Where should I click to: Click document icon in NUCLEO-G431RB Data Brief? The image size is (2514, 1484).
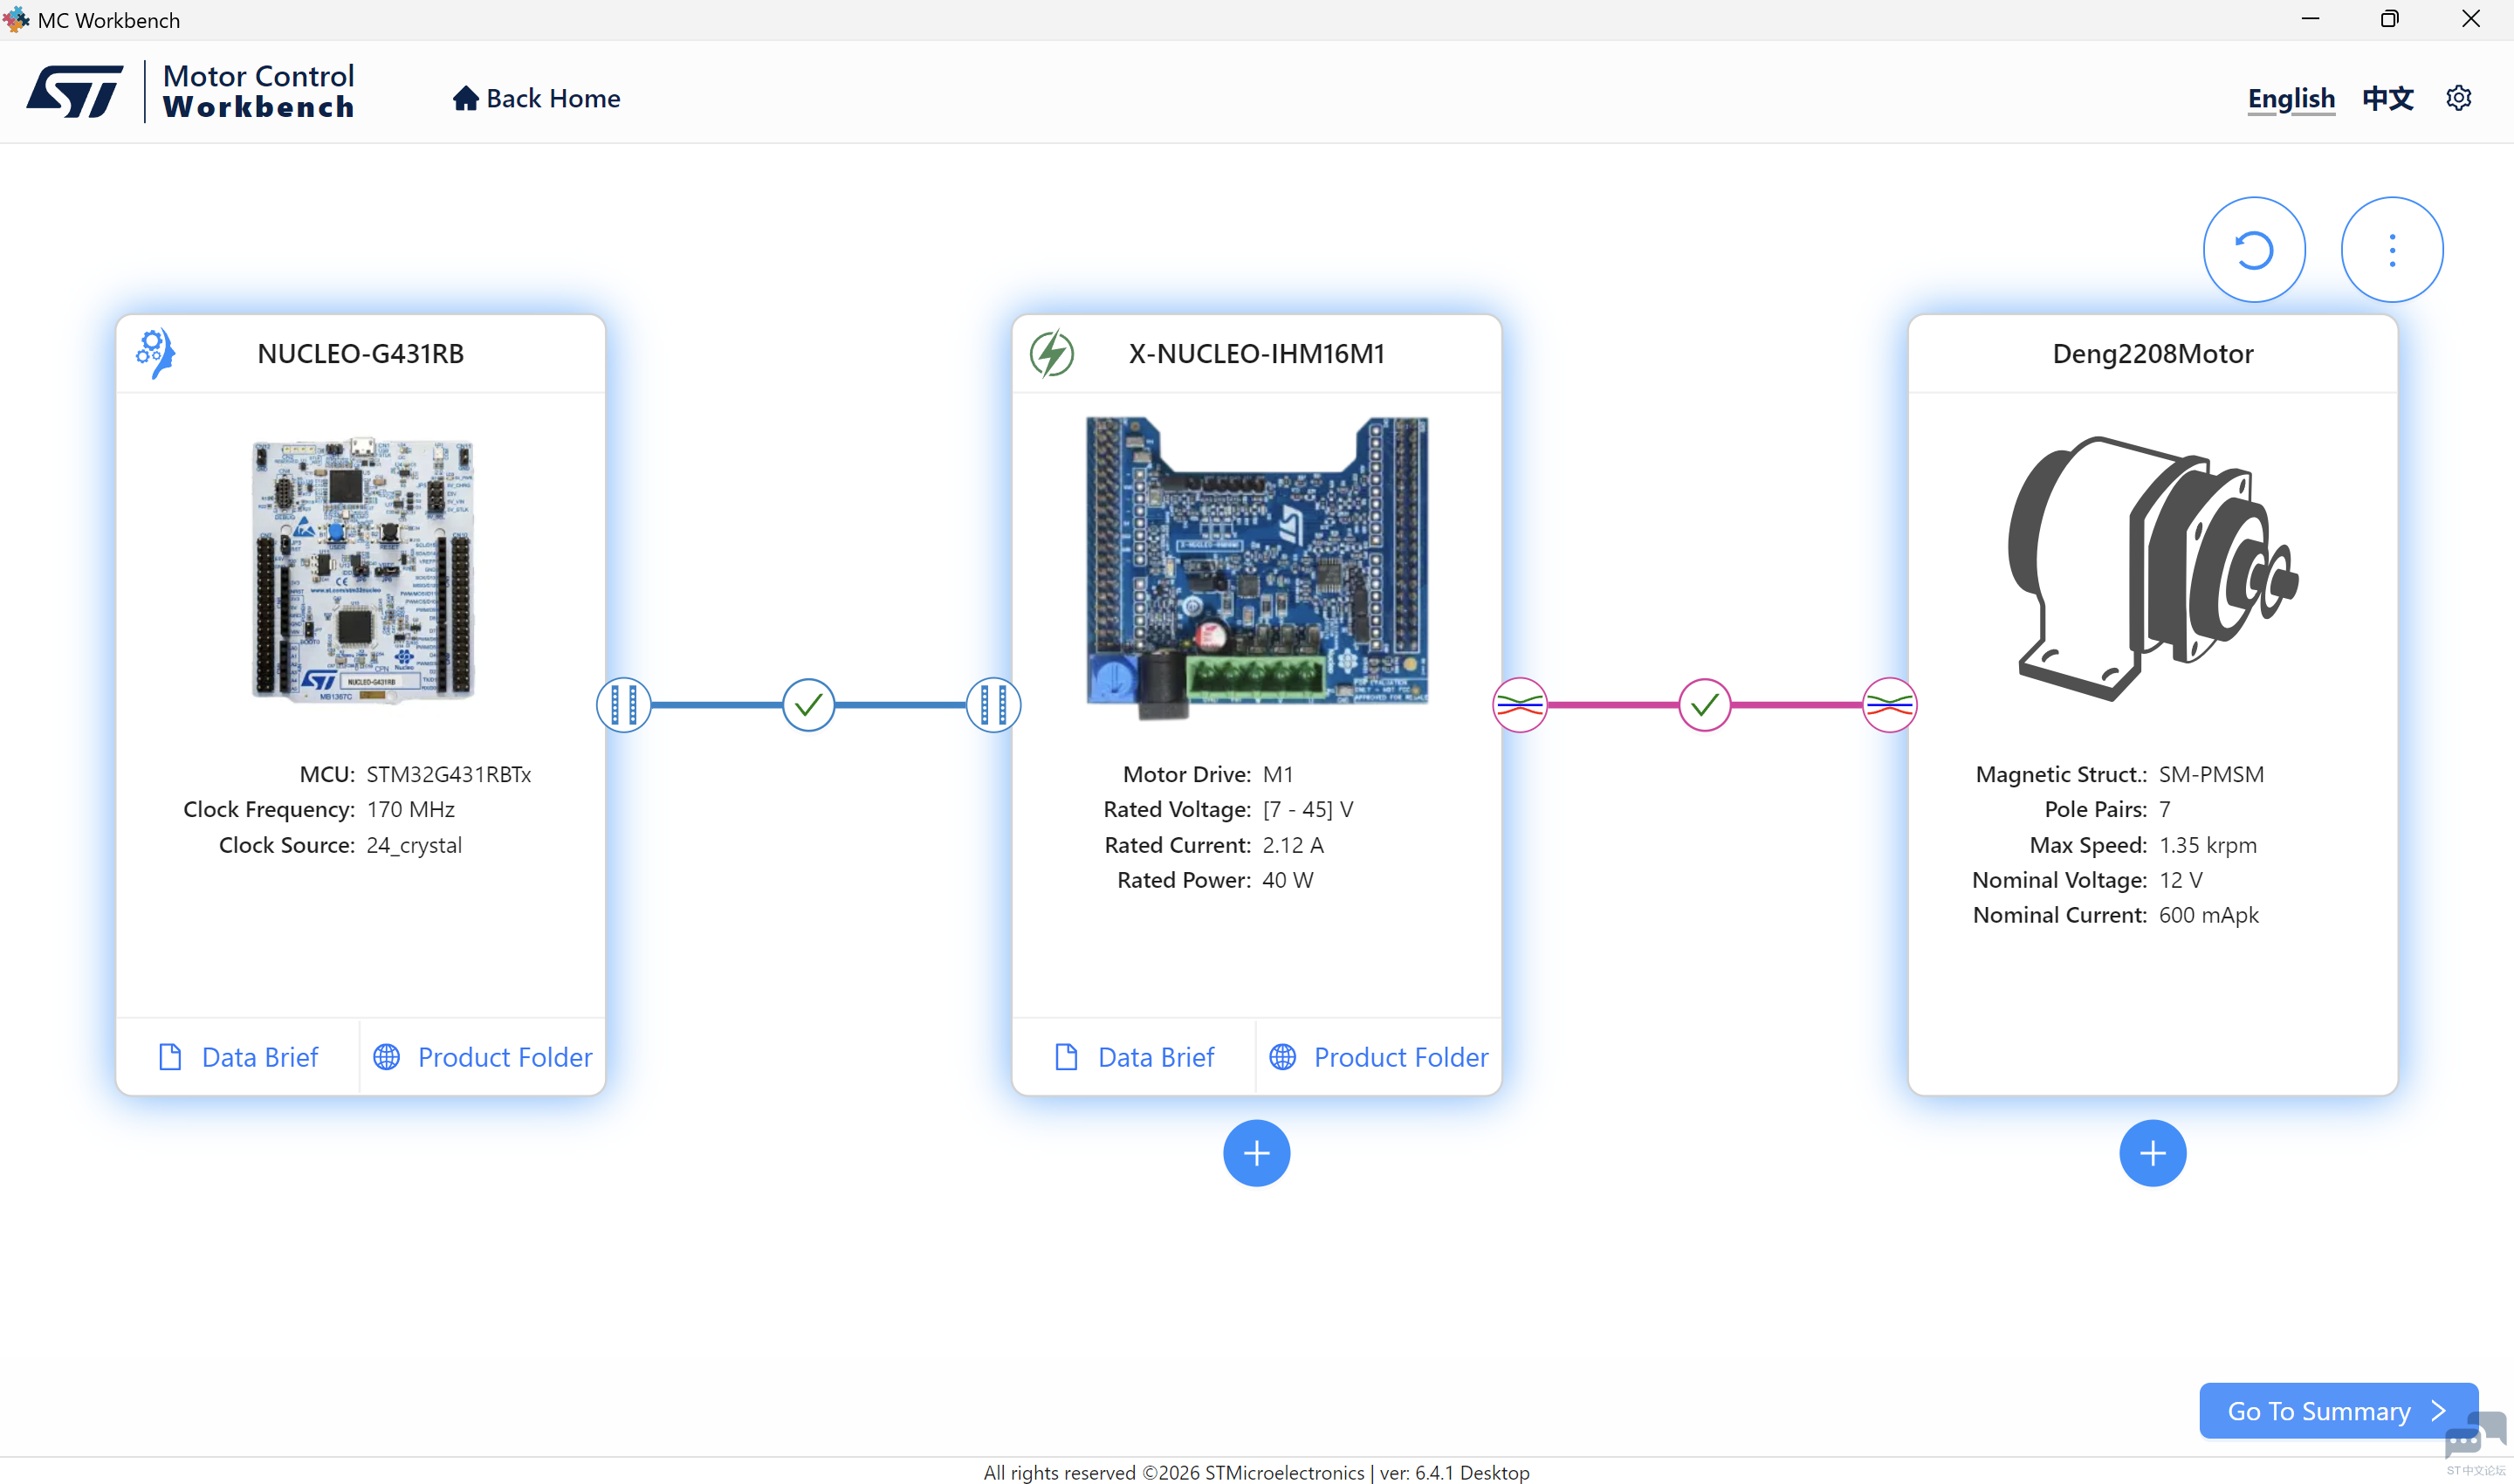coord(170,1057)
